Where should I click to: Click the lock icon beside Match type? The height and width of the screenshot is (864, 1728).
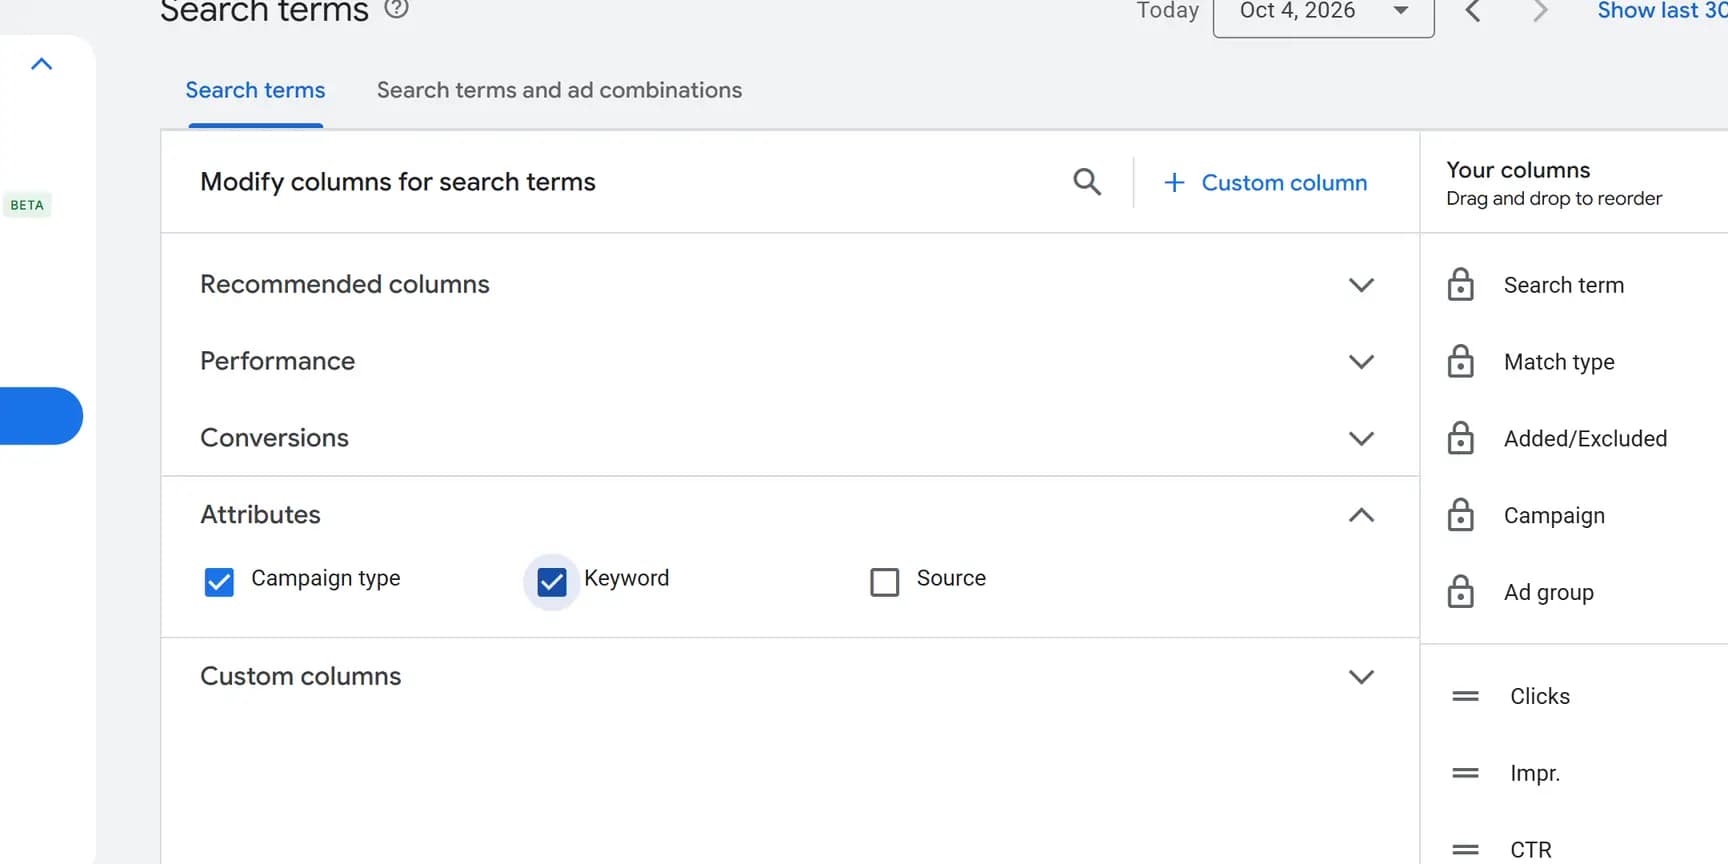(1460, 361)
